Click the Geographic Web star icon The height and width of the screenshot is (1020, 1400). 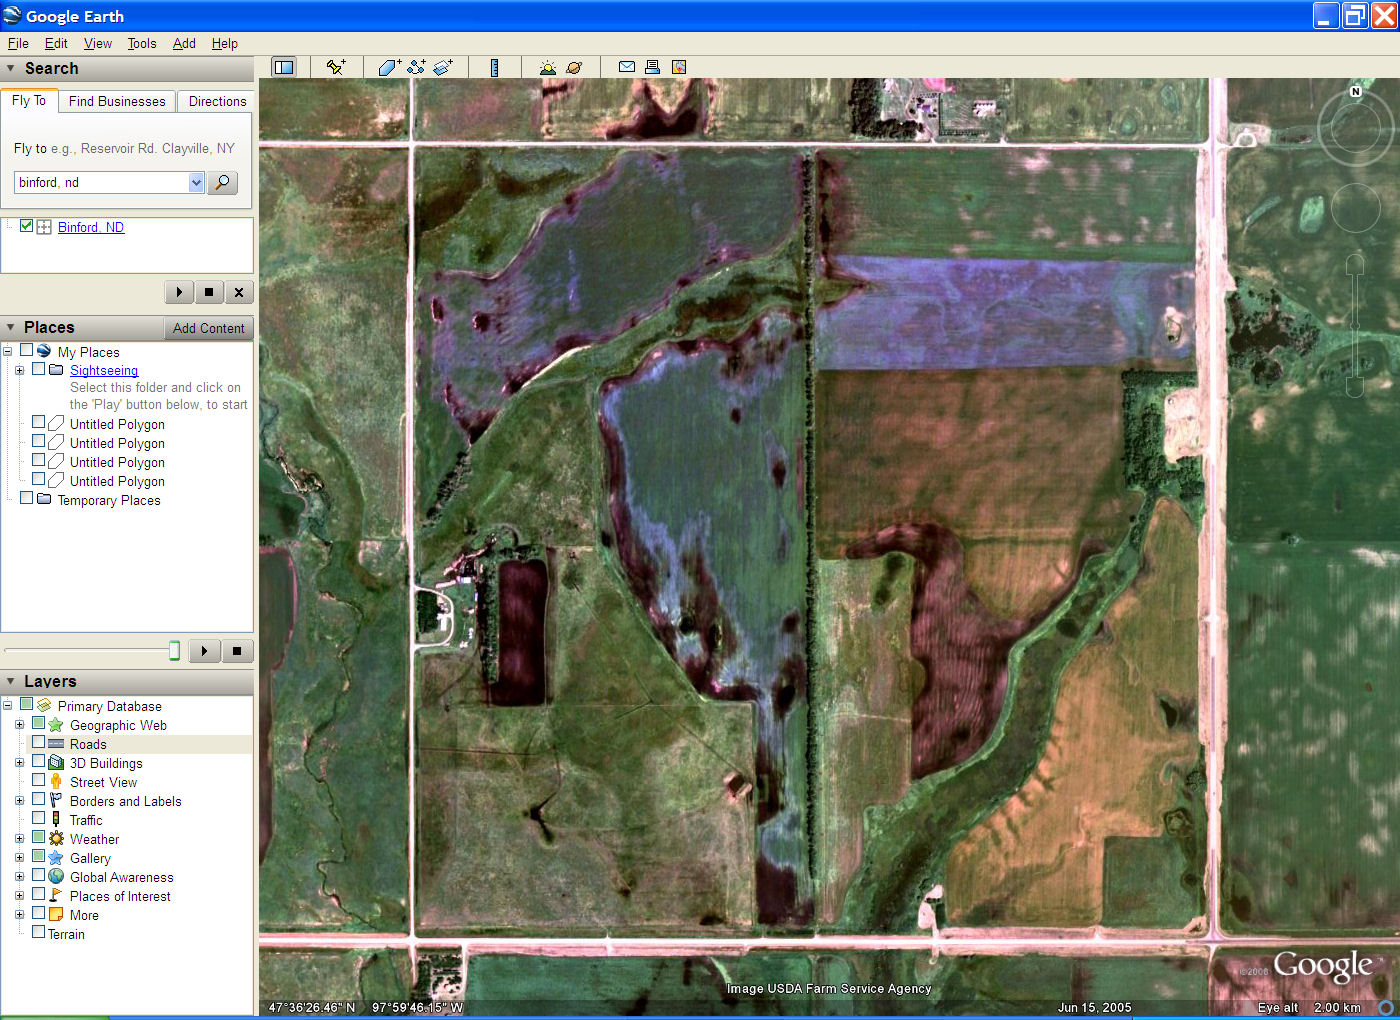(x=56, y=725)
